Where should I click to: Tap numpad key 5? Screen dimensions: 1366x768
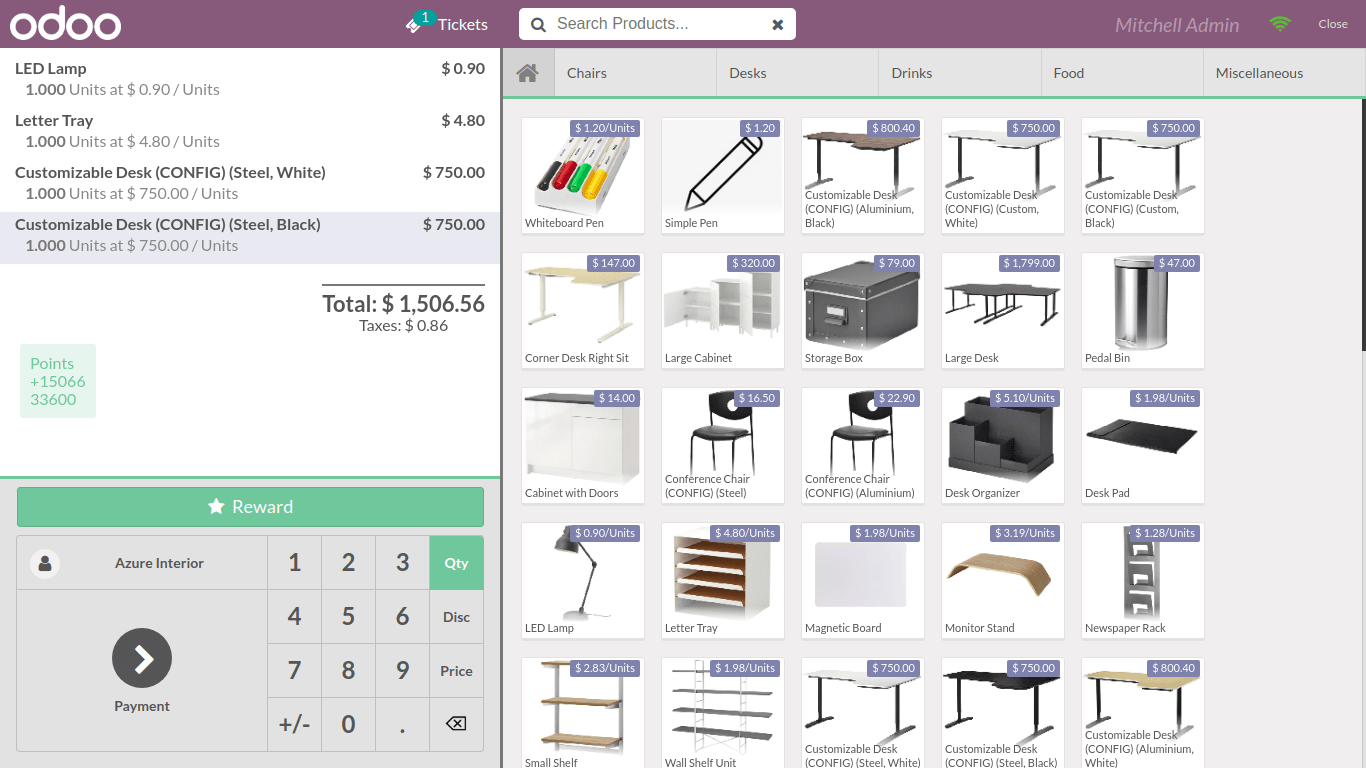(348, 617)
